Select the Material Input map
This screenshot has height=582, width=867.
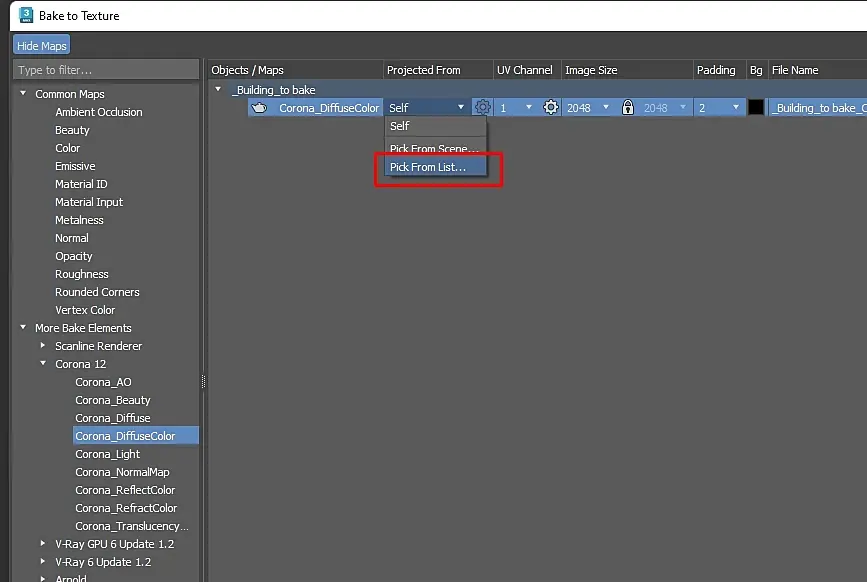[89, 202]
